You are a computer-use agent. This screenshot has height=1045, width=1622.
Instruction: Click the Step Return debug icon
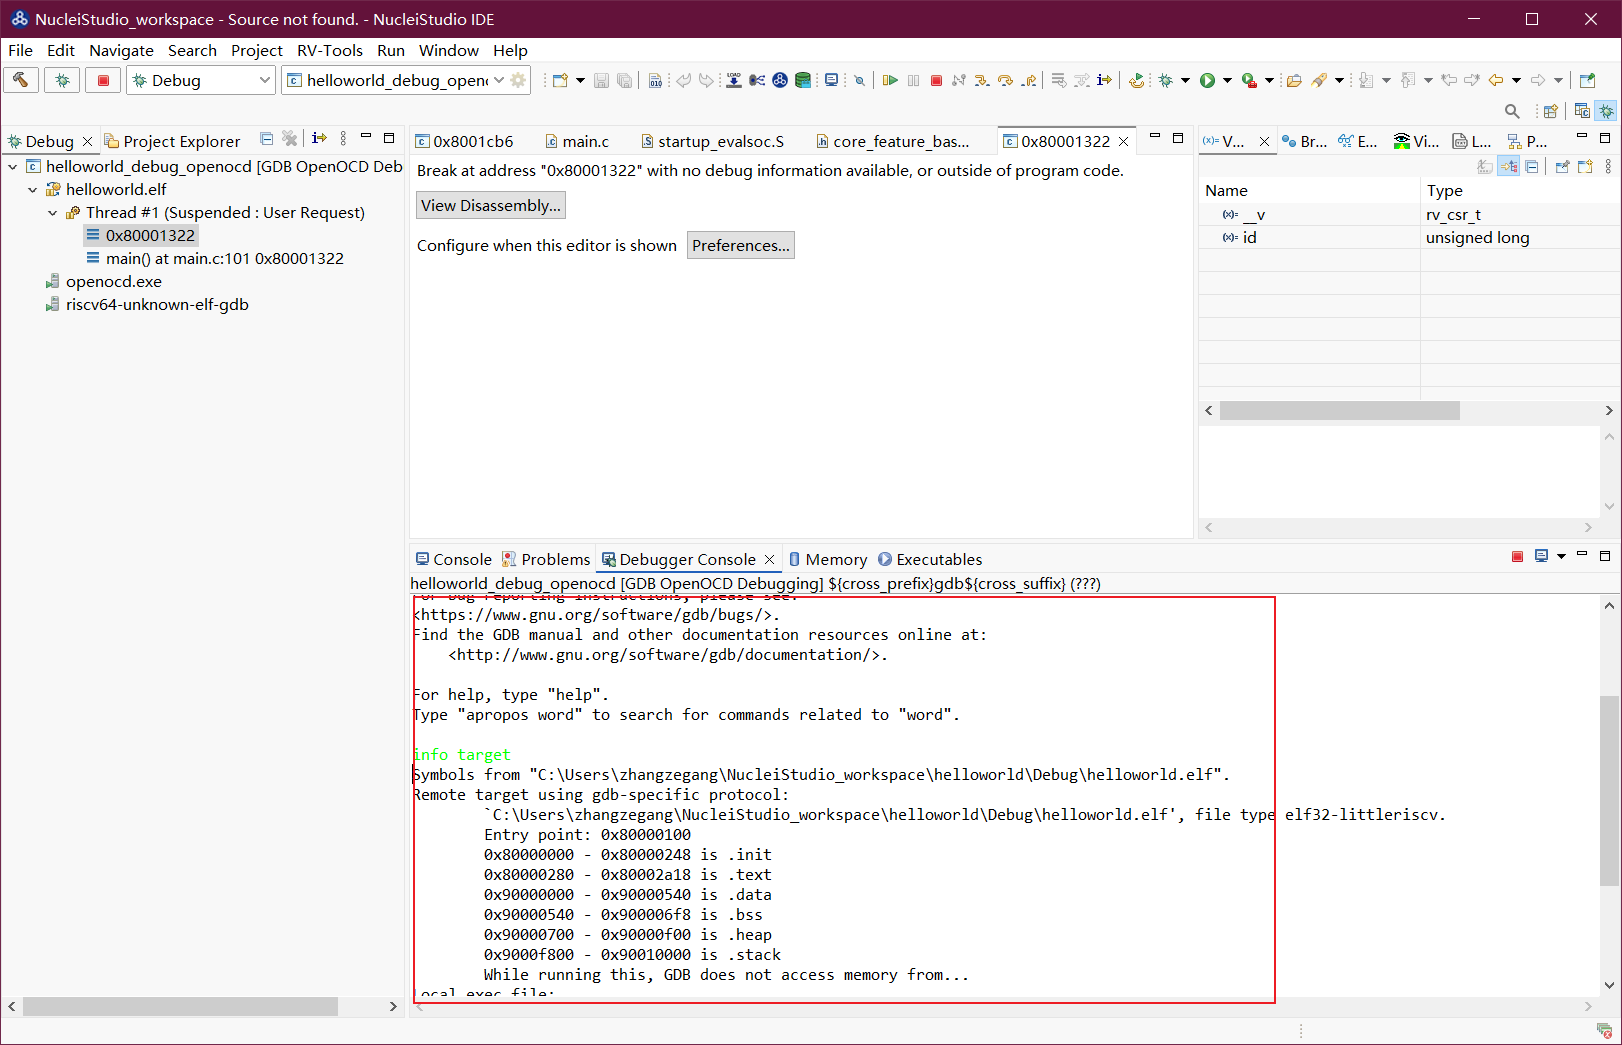pyautogui.click(x=1029, y=80)
